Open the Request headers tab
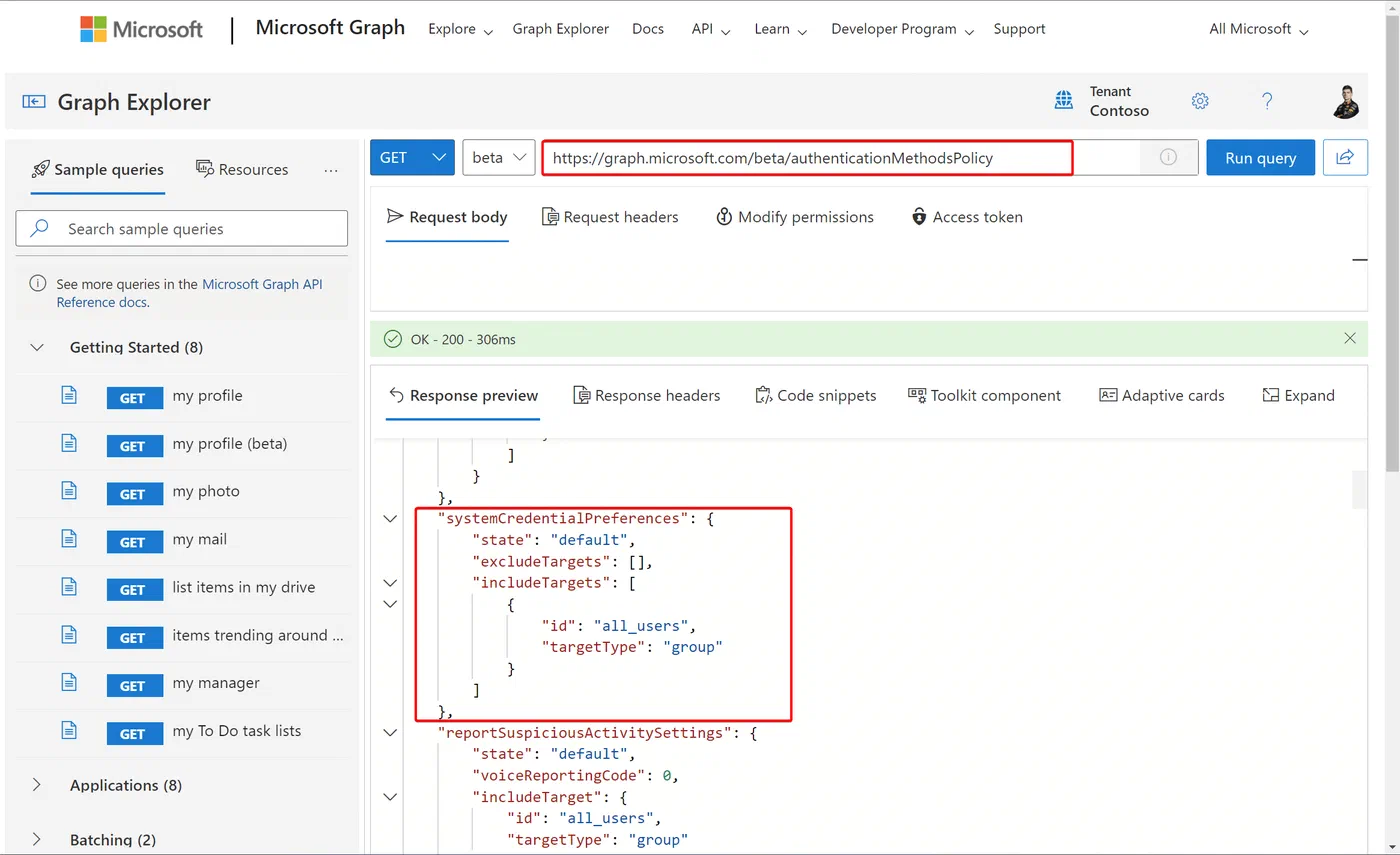Image resolution: width=1400 pixels, height=855 pixels. pyautogui.click(x=610, y=217)
